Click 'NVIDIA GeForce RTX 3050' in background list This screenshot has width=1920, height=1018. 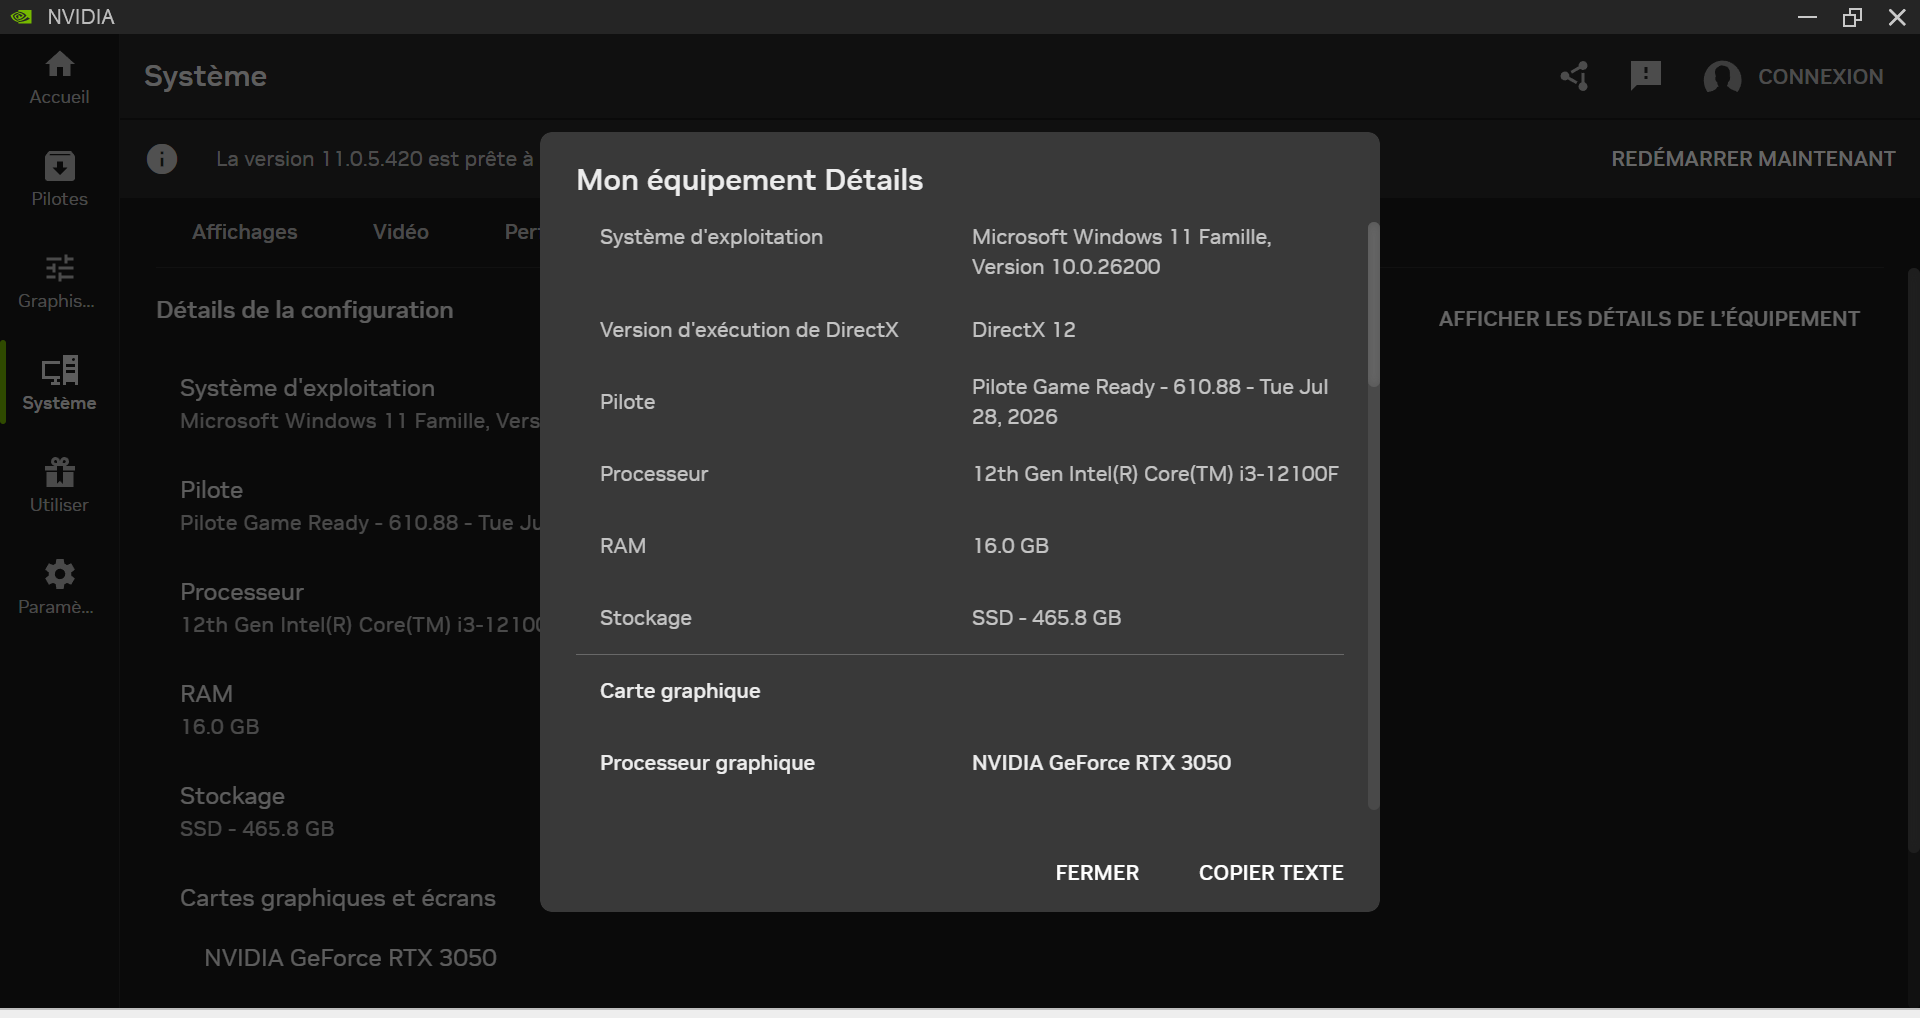click(x=350, y=958)
